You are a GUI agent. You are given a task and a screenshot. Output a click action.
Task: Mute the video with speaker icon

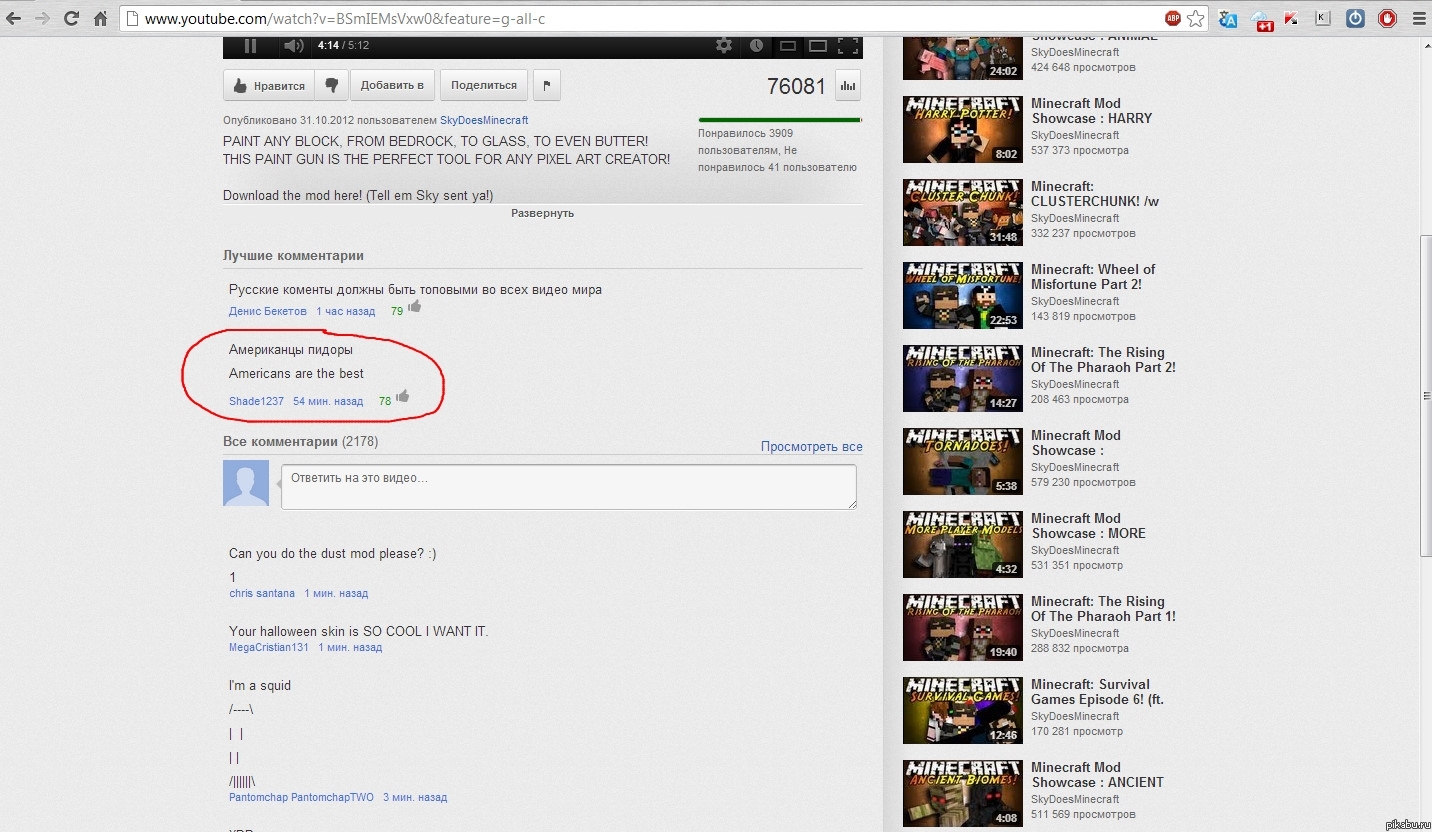tap(293, 45)
